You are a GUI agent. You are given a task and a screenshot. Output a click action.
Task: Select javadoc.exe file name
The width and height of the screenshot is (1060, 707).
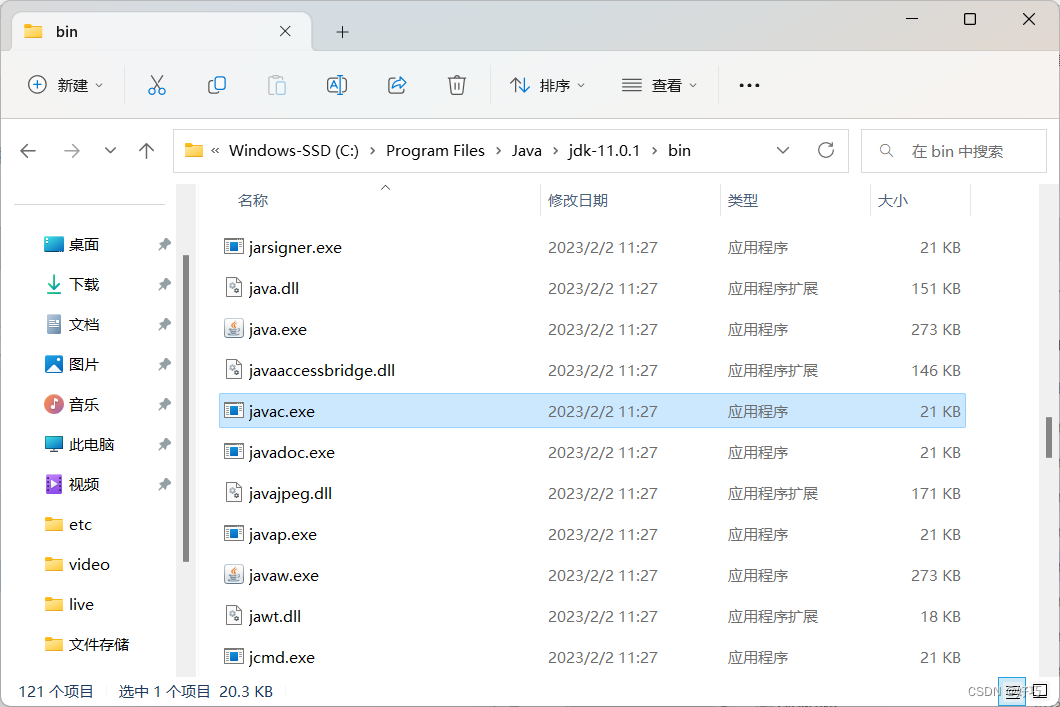click(291, 453)
